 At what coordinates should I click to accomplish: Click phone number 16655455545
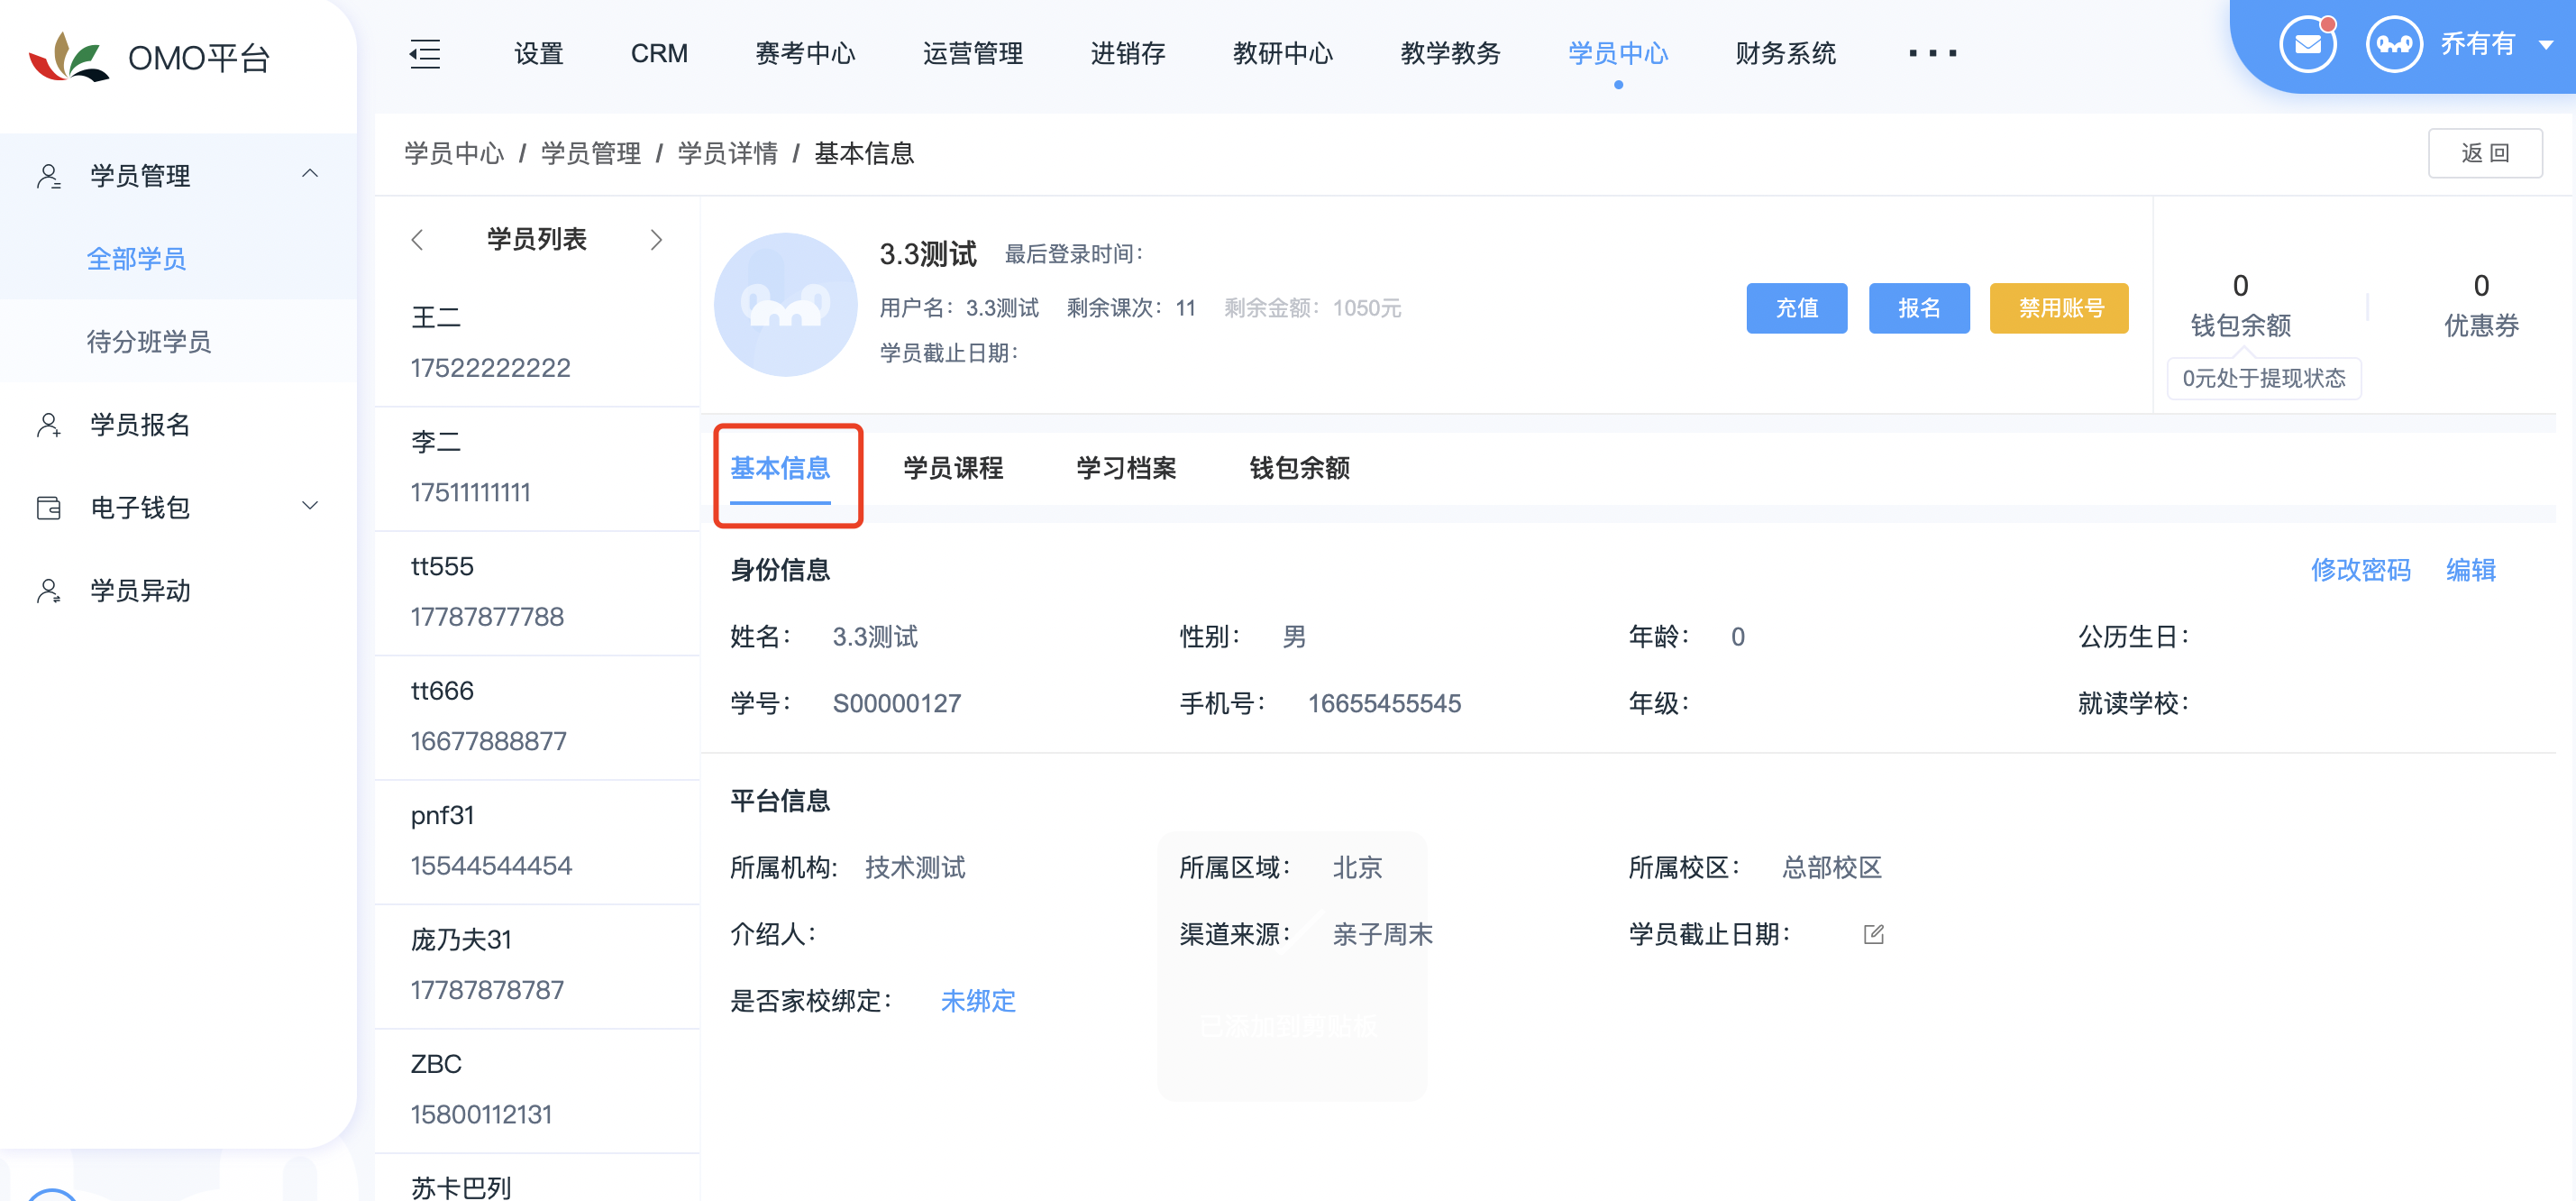pyautogui.click(x=1384, y=704)
